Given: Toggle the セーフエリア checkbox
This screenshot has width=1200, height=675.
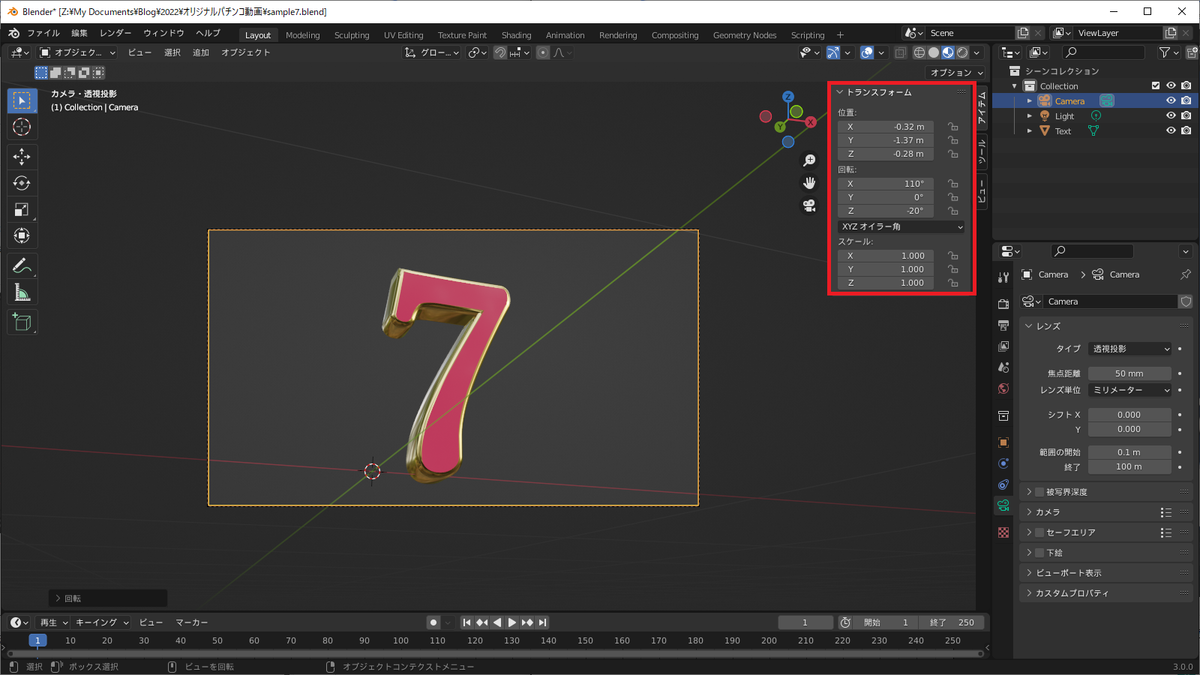Looking at the screenshot, I should click(x=1040, y=532).
